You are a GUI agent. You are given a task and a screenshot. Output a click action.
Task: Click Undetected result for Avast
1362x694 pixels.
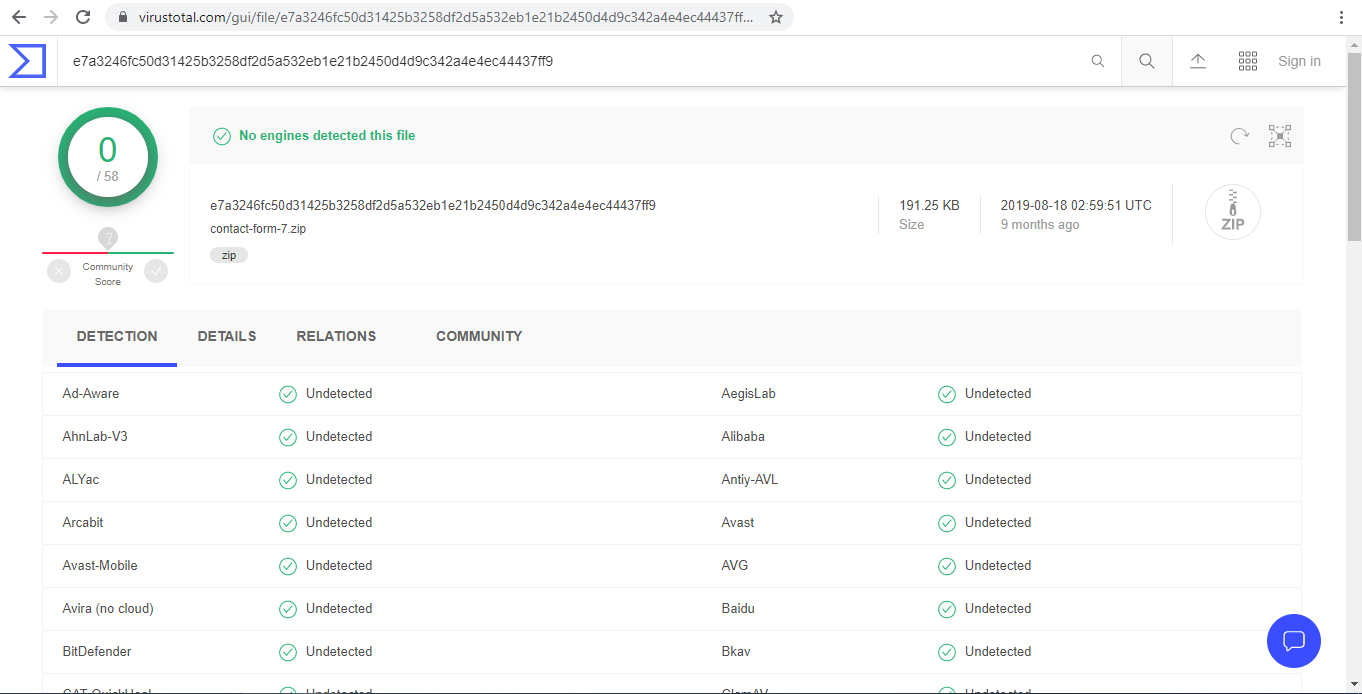pos(998,523)
